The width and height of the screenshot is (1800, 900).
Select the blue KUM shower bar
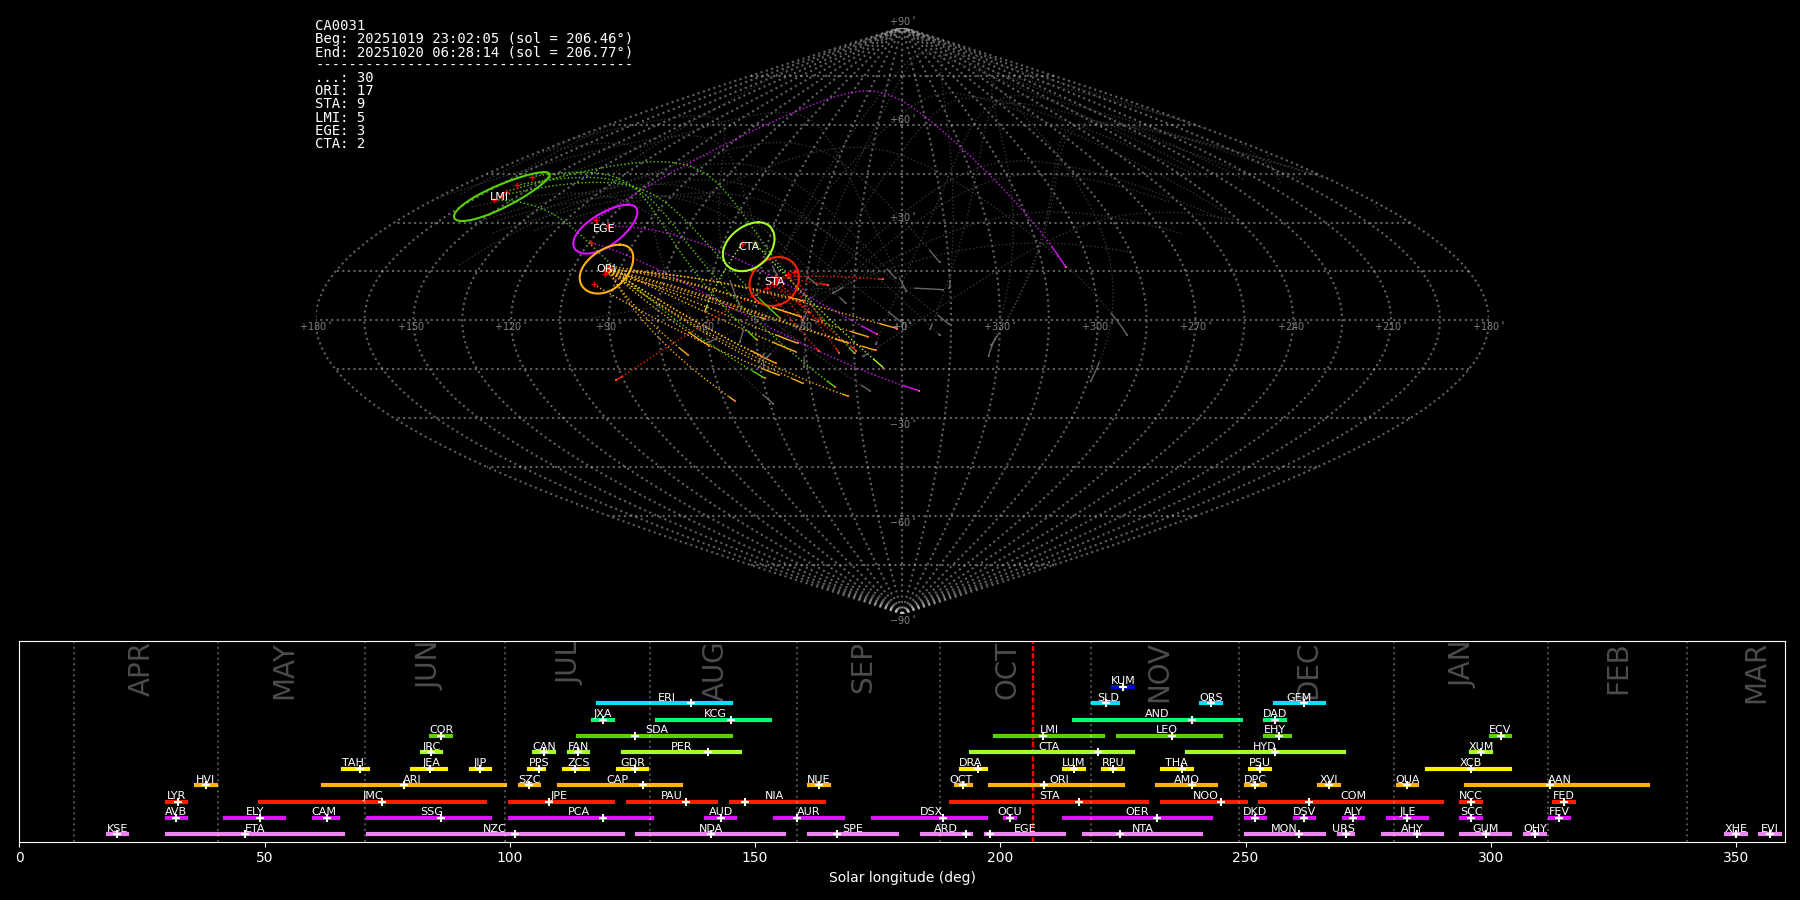click(1123, 687)
